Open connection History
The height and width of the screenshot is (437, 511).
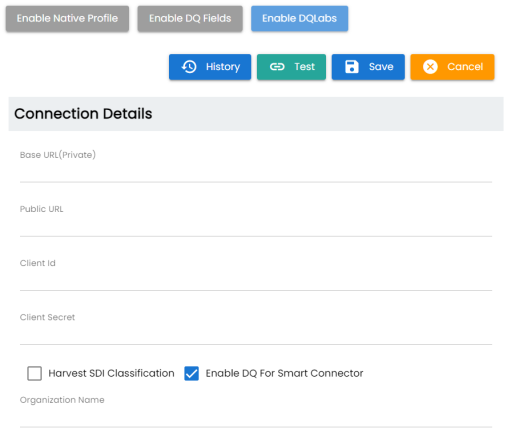point(210,67)
